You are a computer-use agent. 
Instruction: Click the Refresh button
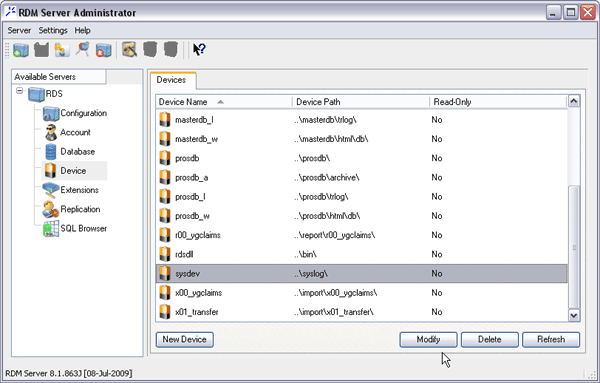coord(551,339)
